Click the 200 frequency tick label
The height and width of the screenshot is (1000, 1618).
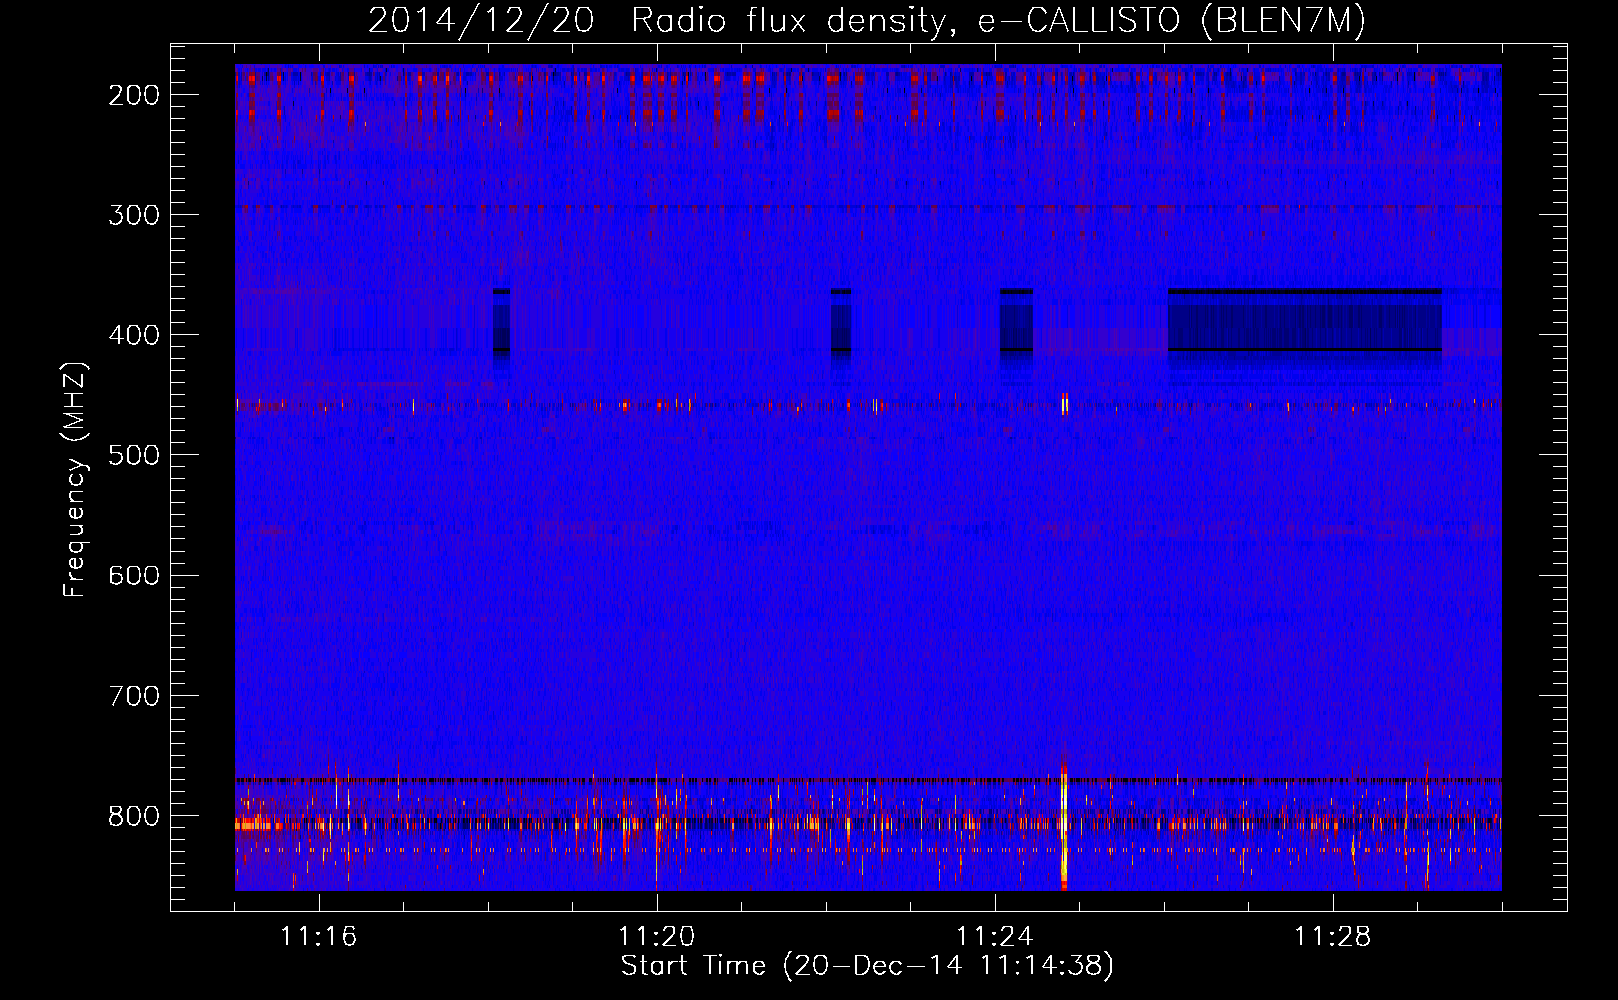133,95
